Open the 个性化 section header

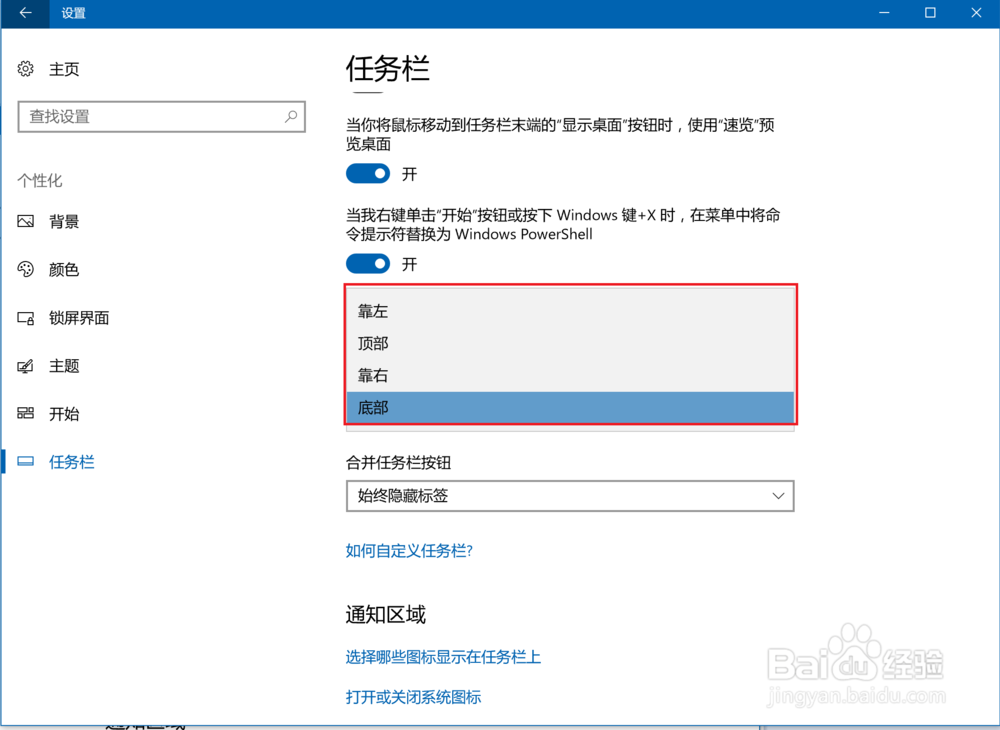coord(40,180)
